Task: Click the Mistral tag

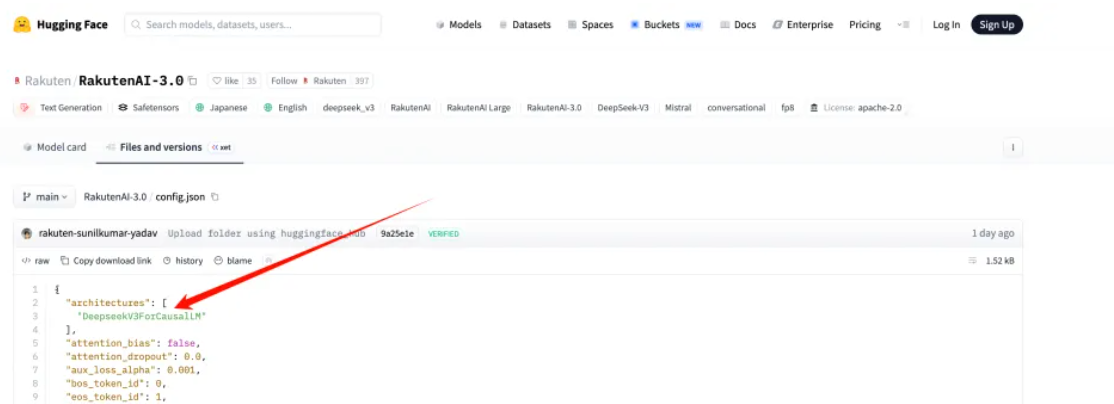Action: 678,108
